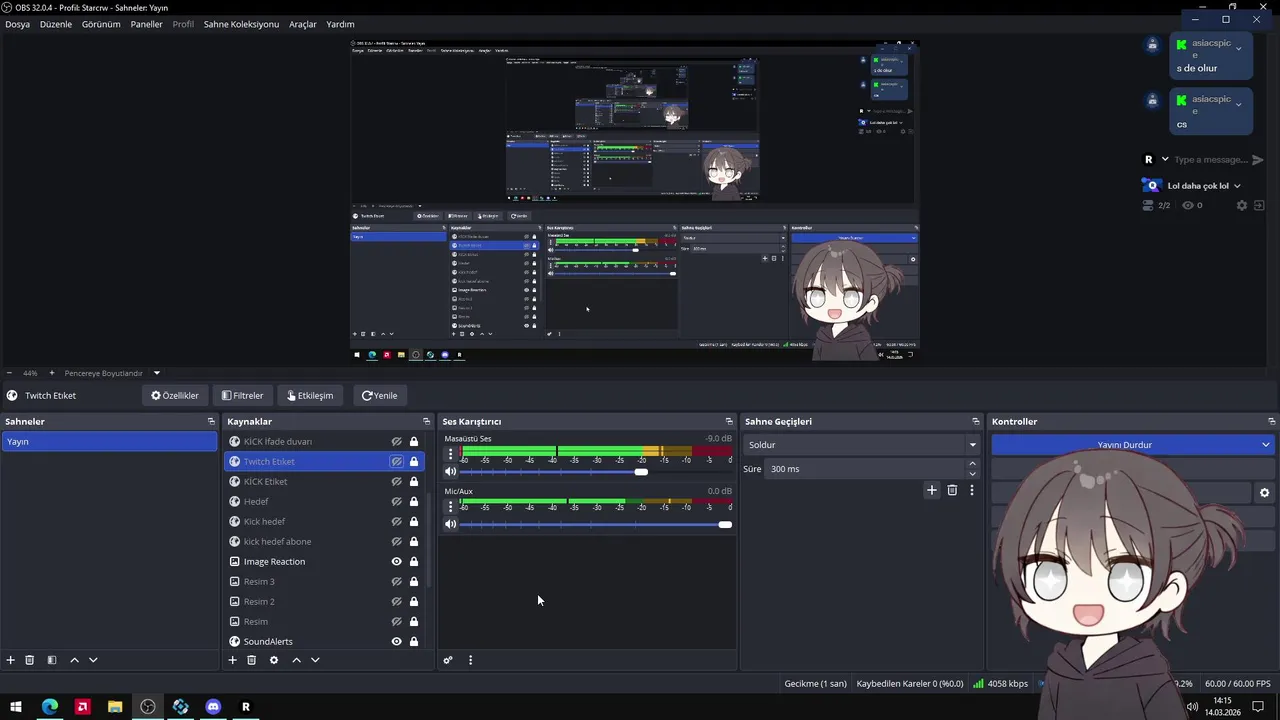Open audio mixer three-dot menu at bottom
The height and width of the screenshot is (720, 1280).
click(470, 660)
